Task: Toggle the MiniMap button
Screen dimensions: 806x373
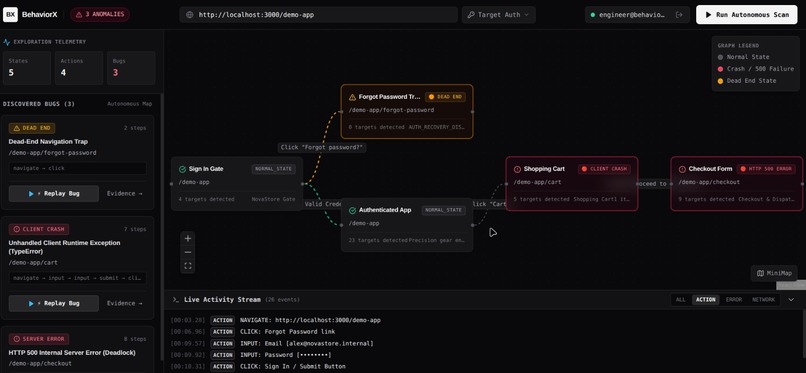Action: (774, 273)
